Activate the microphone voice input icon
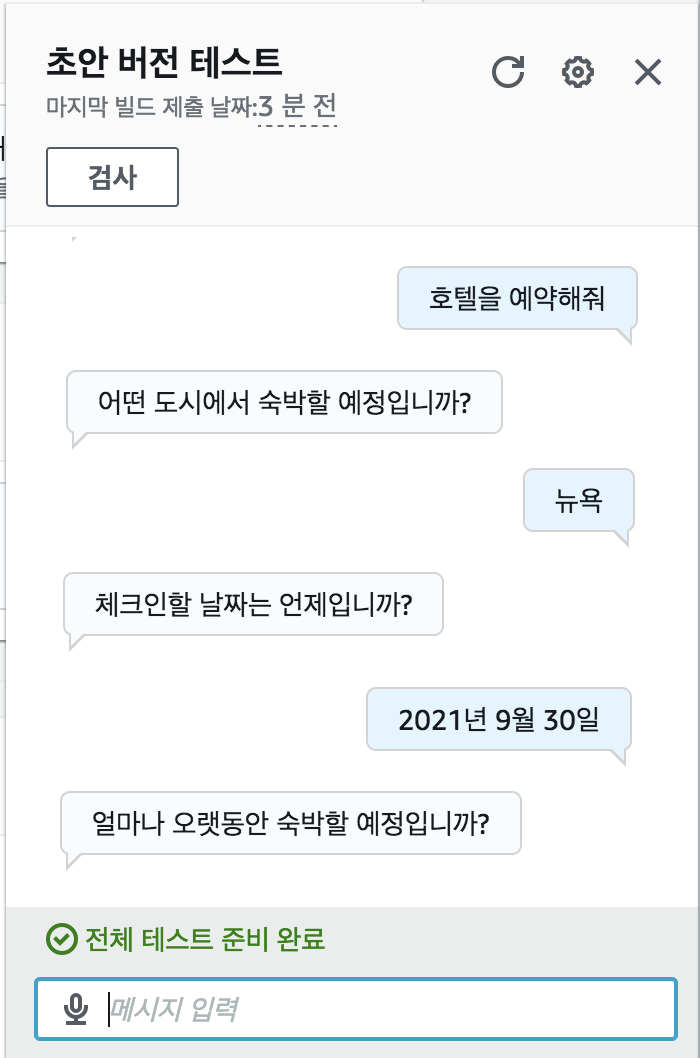Viewport: 700px width, 1058px height. (x=76, y=1009)
